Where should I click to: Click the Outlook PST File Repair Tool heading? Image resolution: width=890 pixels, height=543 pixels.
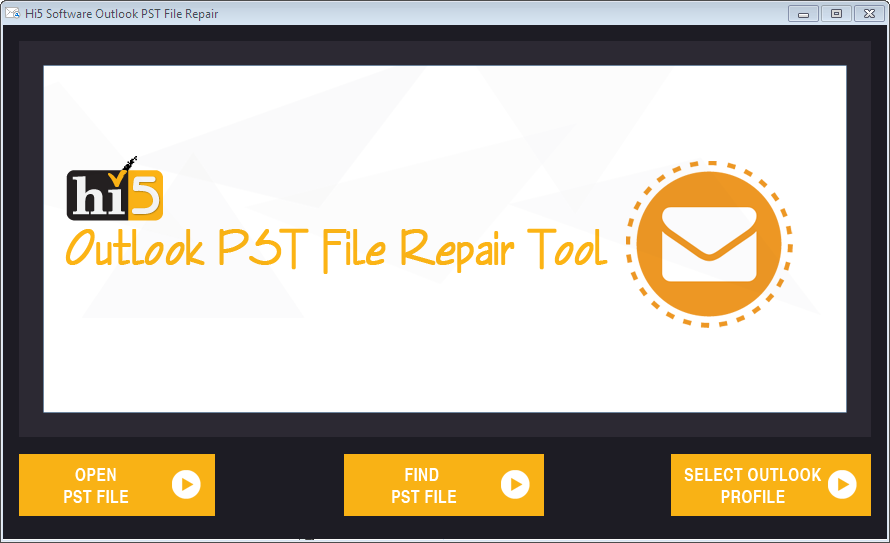(336, 250)
